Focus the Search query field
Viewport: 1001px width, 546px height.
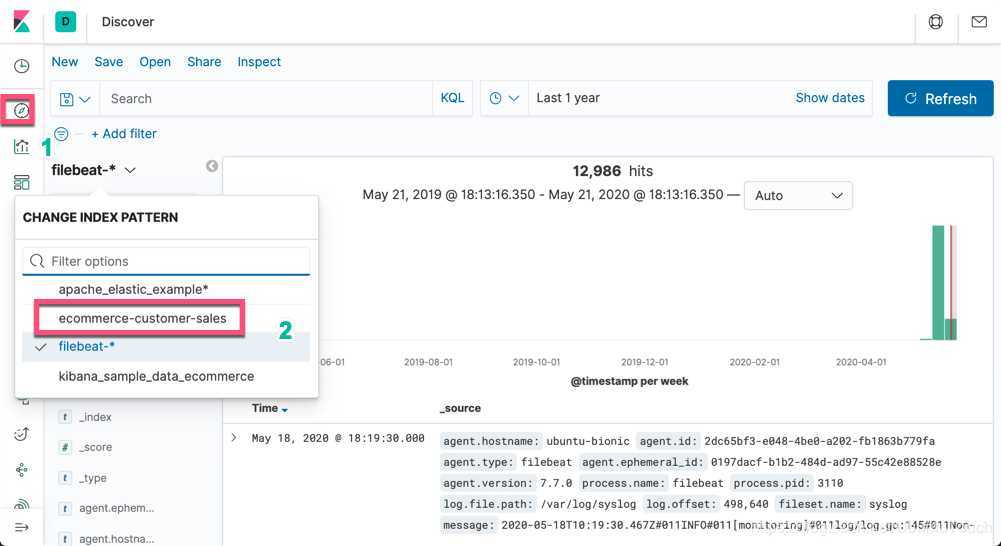click(266, 98)
